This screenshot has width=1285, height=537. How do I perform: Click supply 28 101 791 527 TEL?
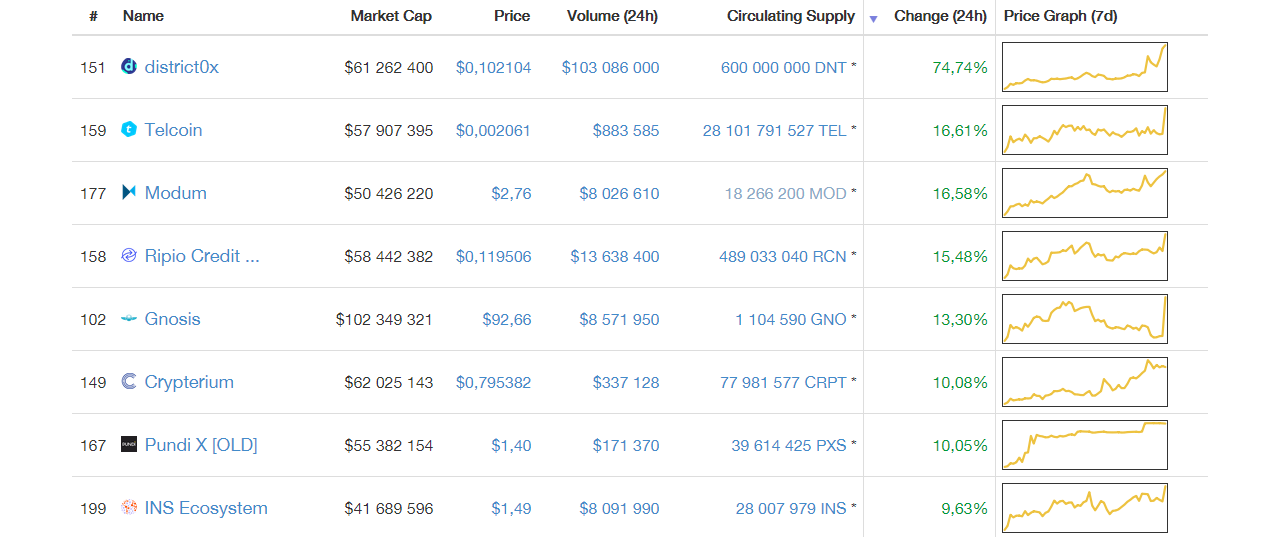775,131
